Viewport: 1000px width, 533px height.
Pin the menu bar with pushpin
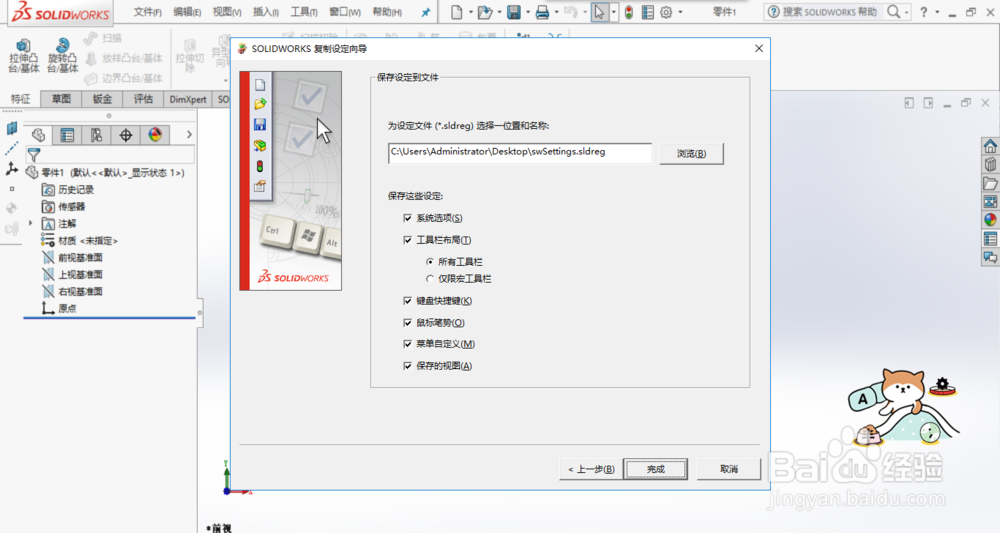point(425,12)
